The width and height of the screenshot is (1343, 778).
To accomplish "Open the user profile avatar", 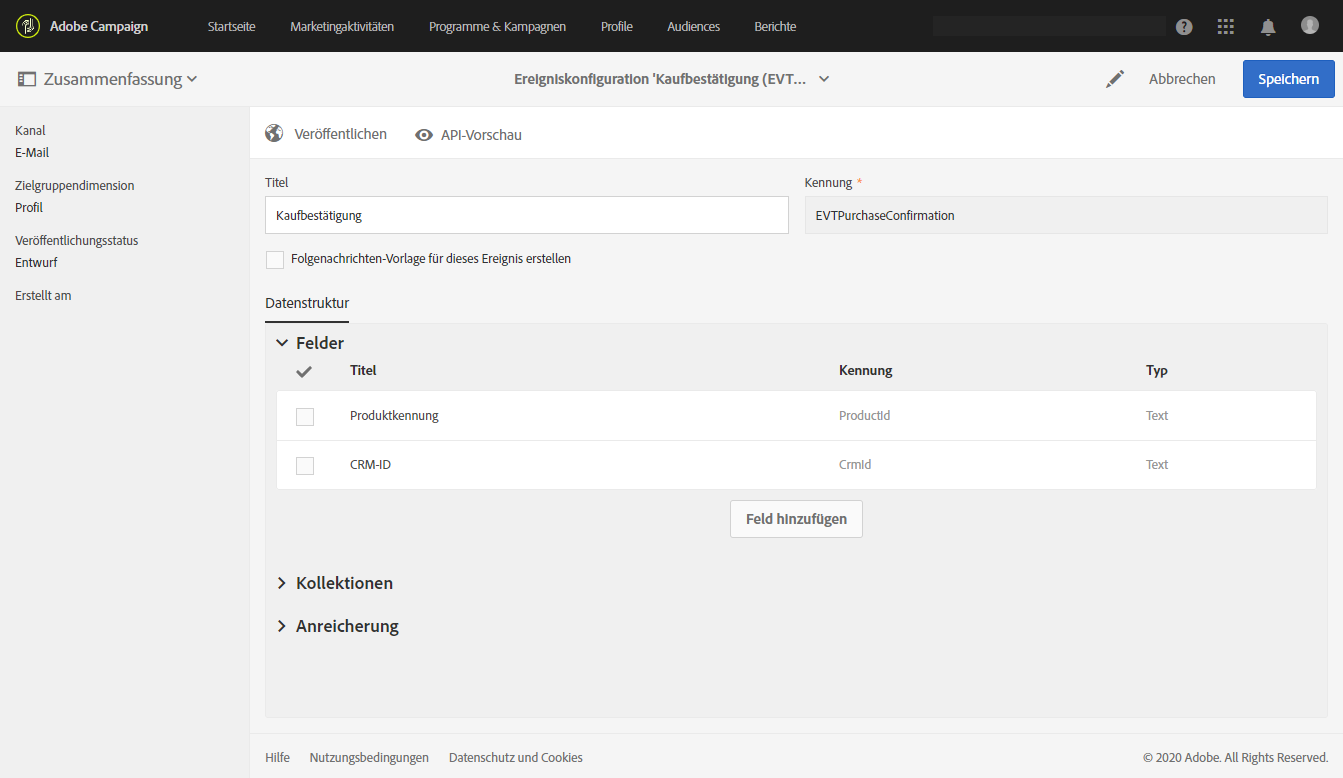I will [x=1310, y=25].
